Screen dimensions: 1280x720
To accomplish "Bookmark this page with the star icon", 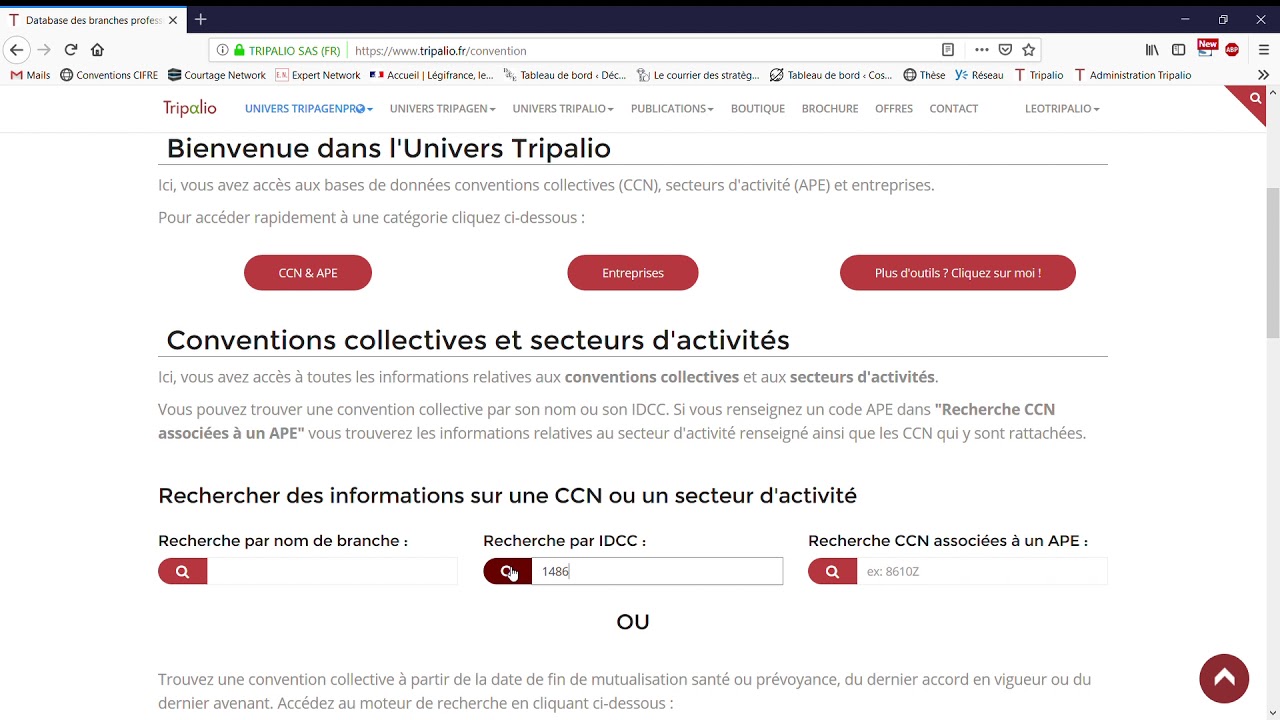I will point(1028,50).
